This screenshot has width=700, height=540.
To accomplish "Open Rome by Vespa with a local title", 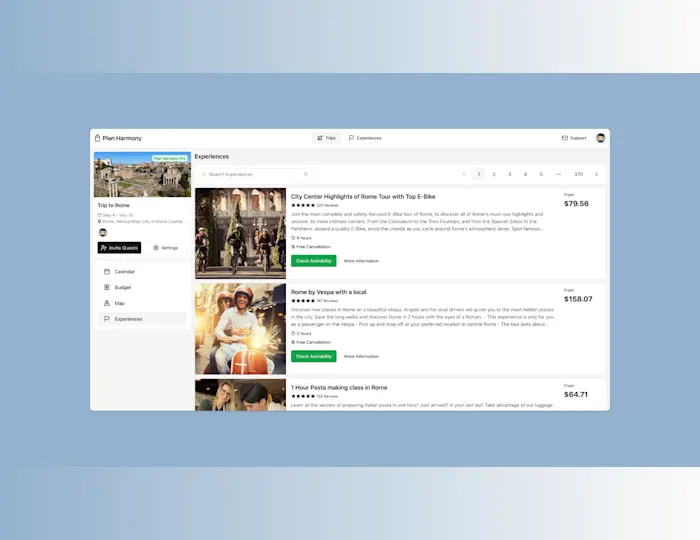I will (x=329, y=292).
